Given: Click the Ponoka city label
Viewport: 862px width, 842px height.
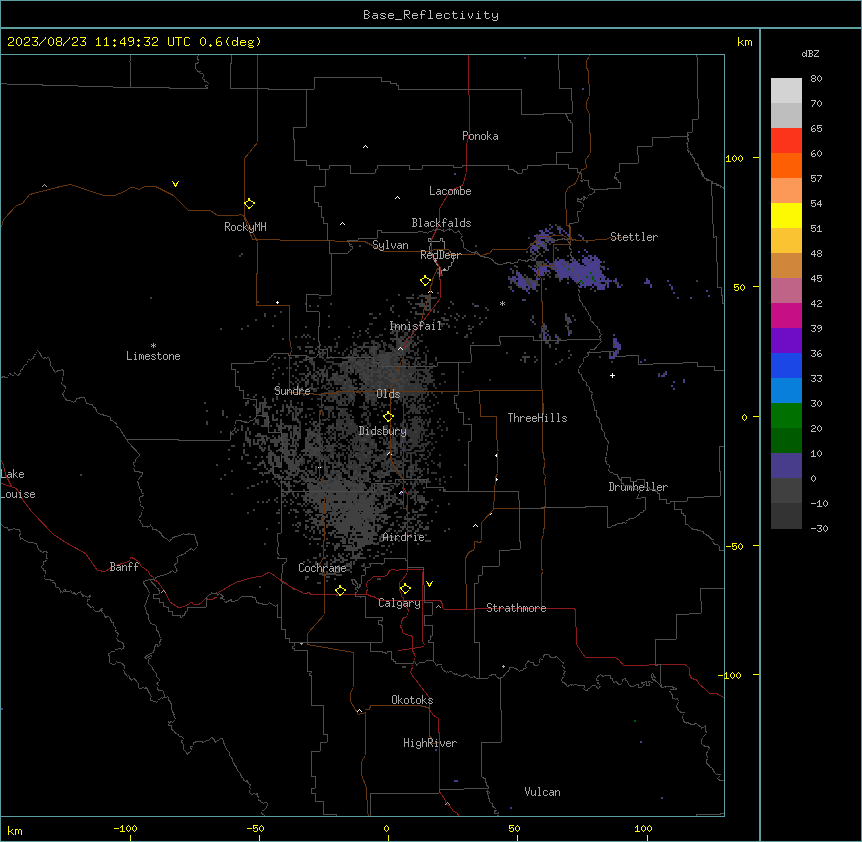Looking at the screenshot, I should click(480, 136).
